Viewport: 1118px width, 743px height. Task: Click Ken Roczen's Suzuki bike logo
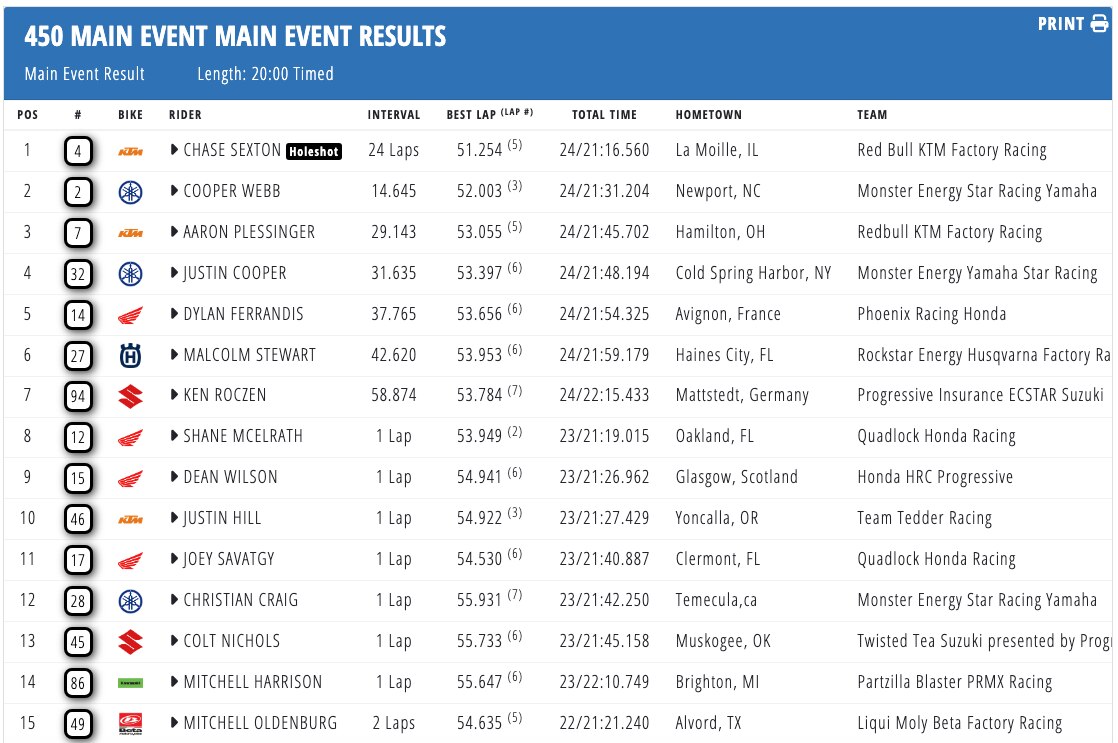[130, 396]
